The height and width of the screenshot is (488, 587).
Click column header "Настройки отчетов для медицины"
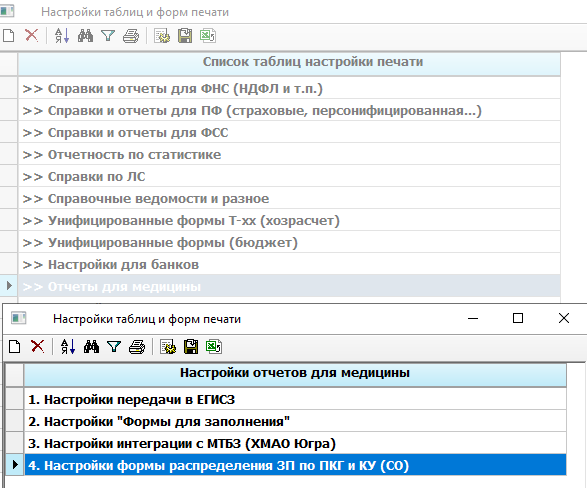(295, 375)
